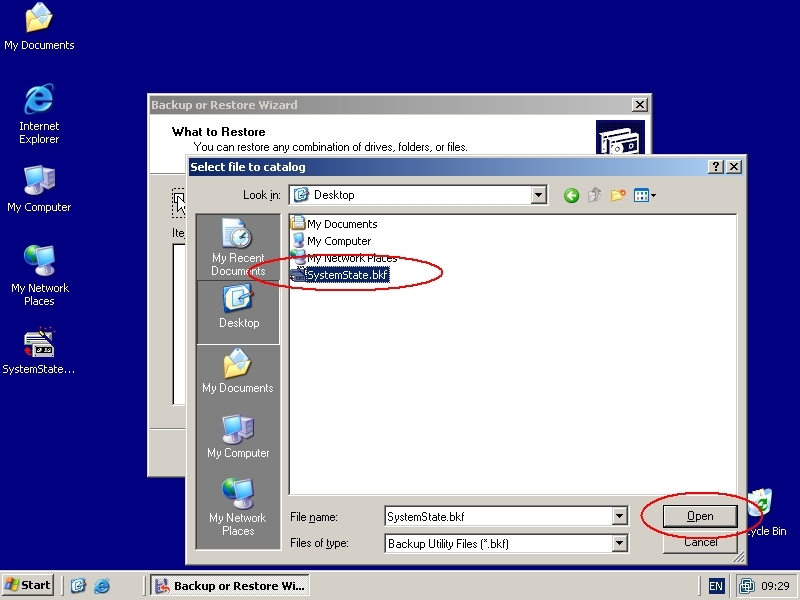
Task: Click Backup or Restore Wizard taskbar button
Action: coord(230,585)
